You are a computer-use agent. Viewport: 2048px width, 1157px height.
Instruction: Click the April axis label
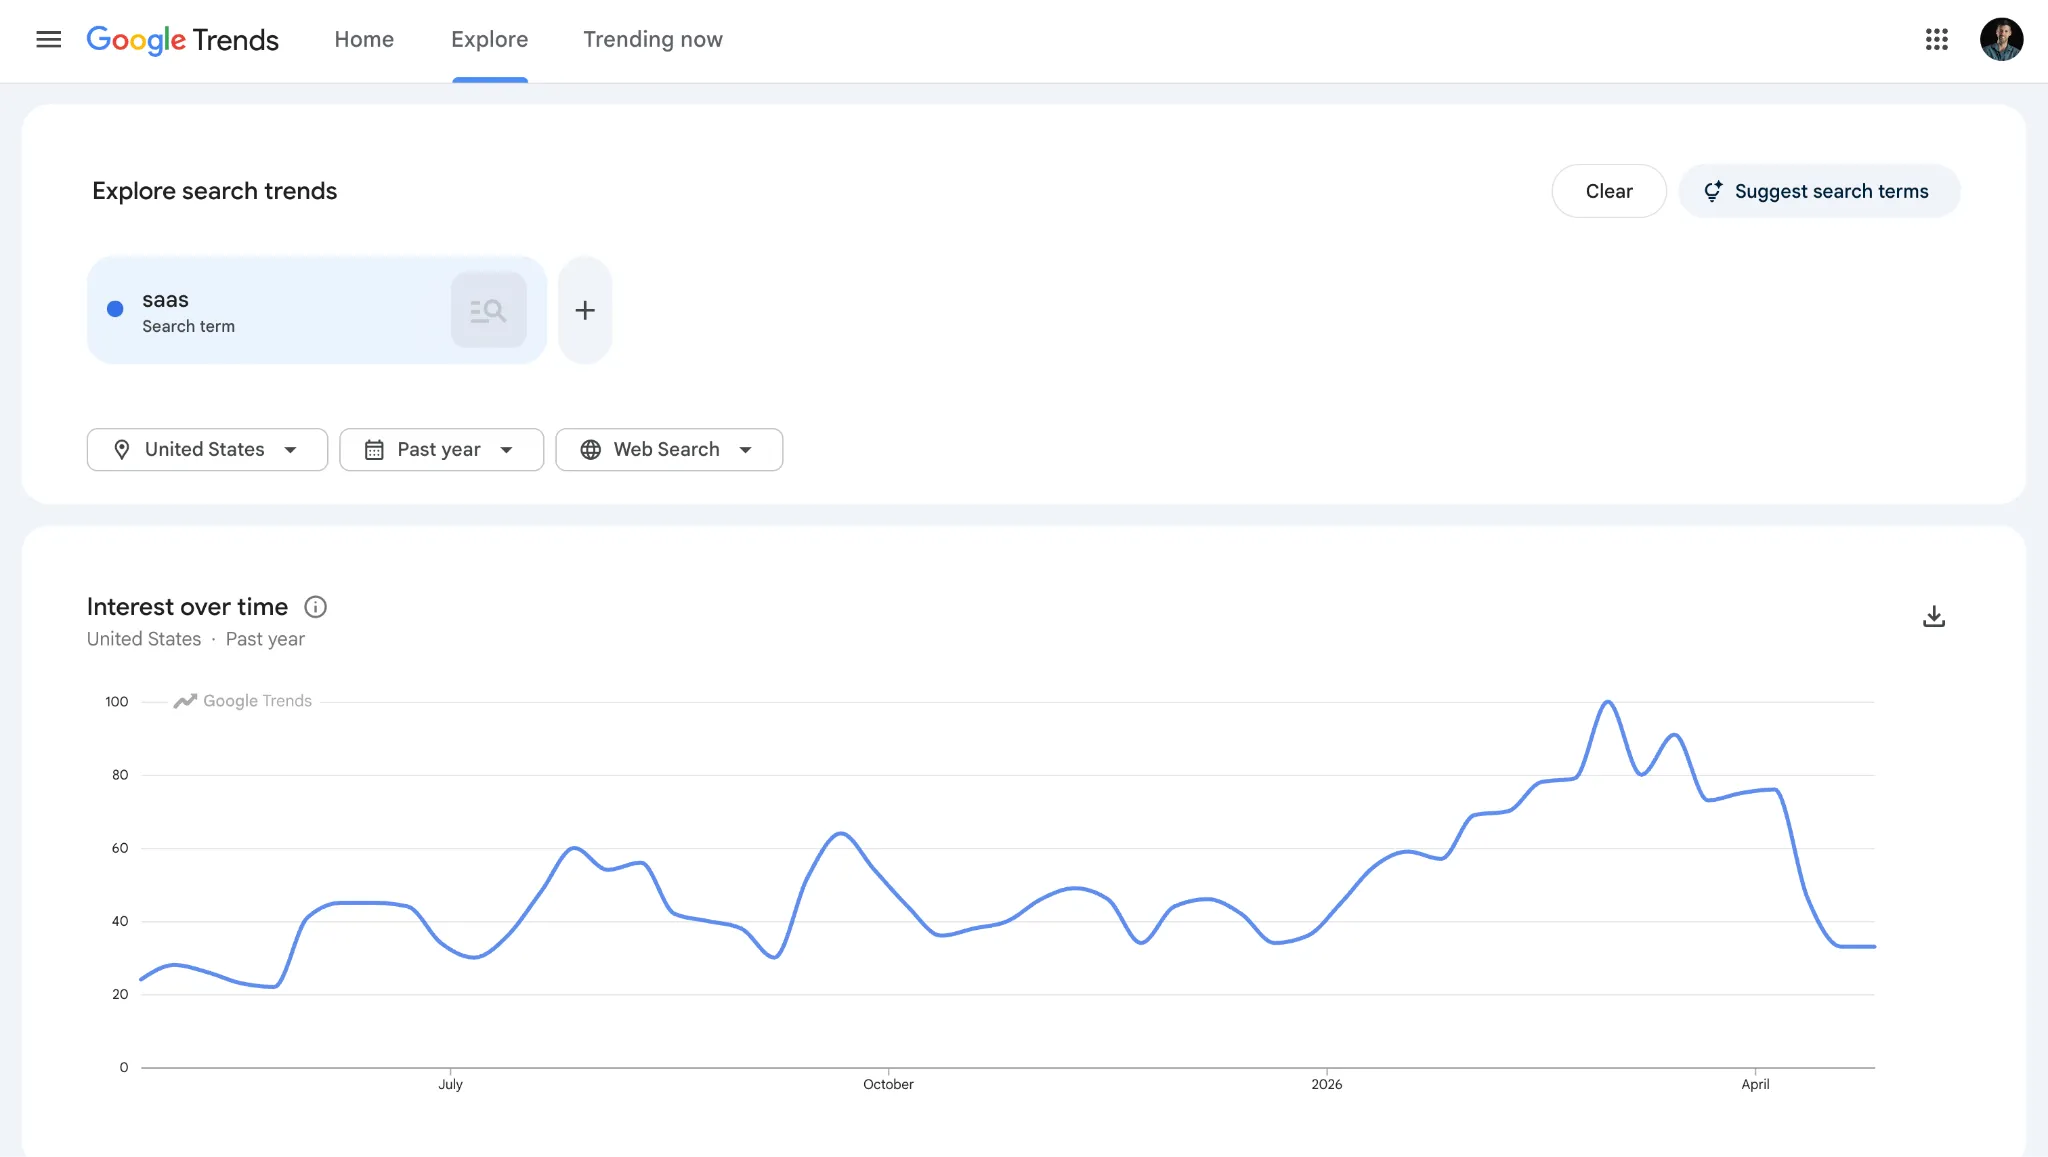coord(1755,1084)
